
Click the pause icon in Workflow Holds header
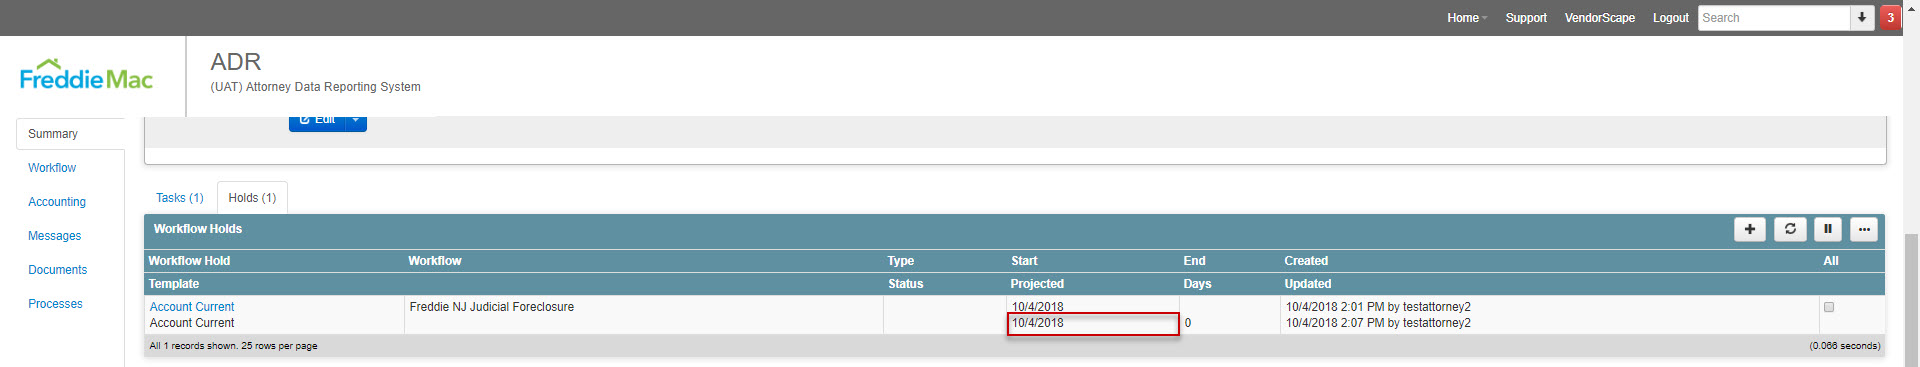pyautogui.click(x=1827, y=229)
